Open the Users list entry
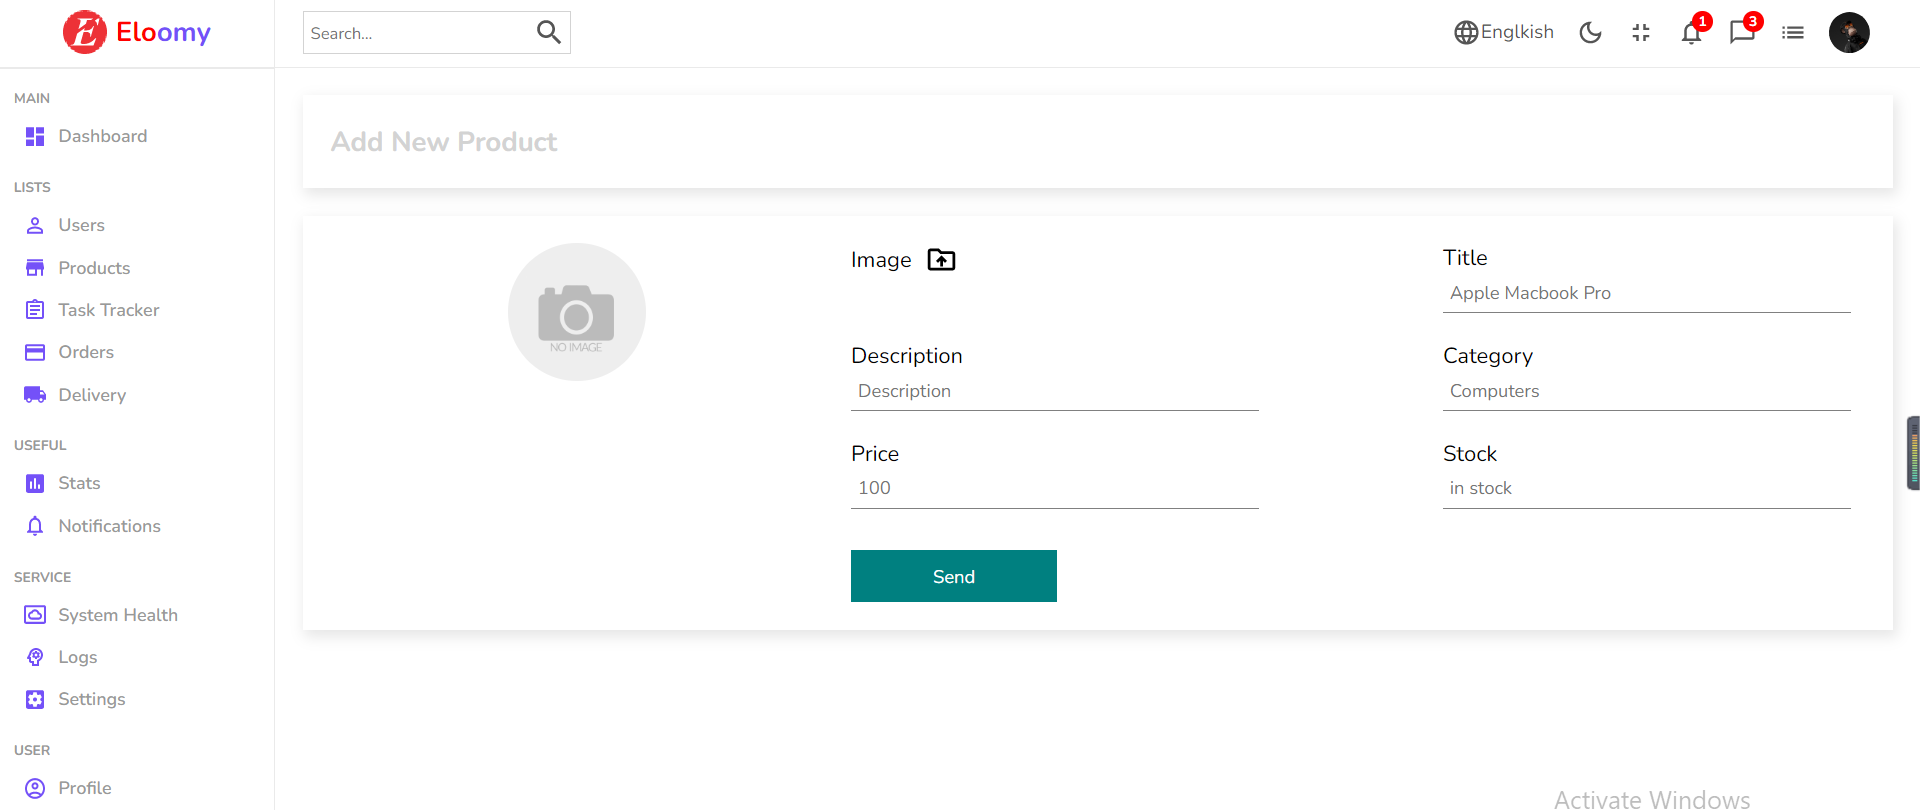Screen dimensions: 1920x810 [x=82, y=224]
